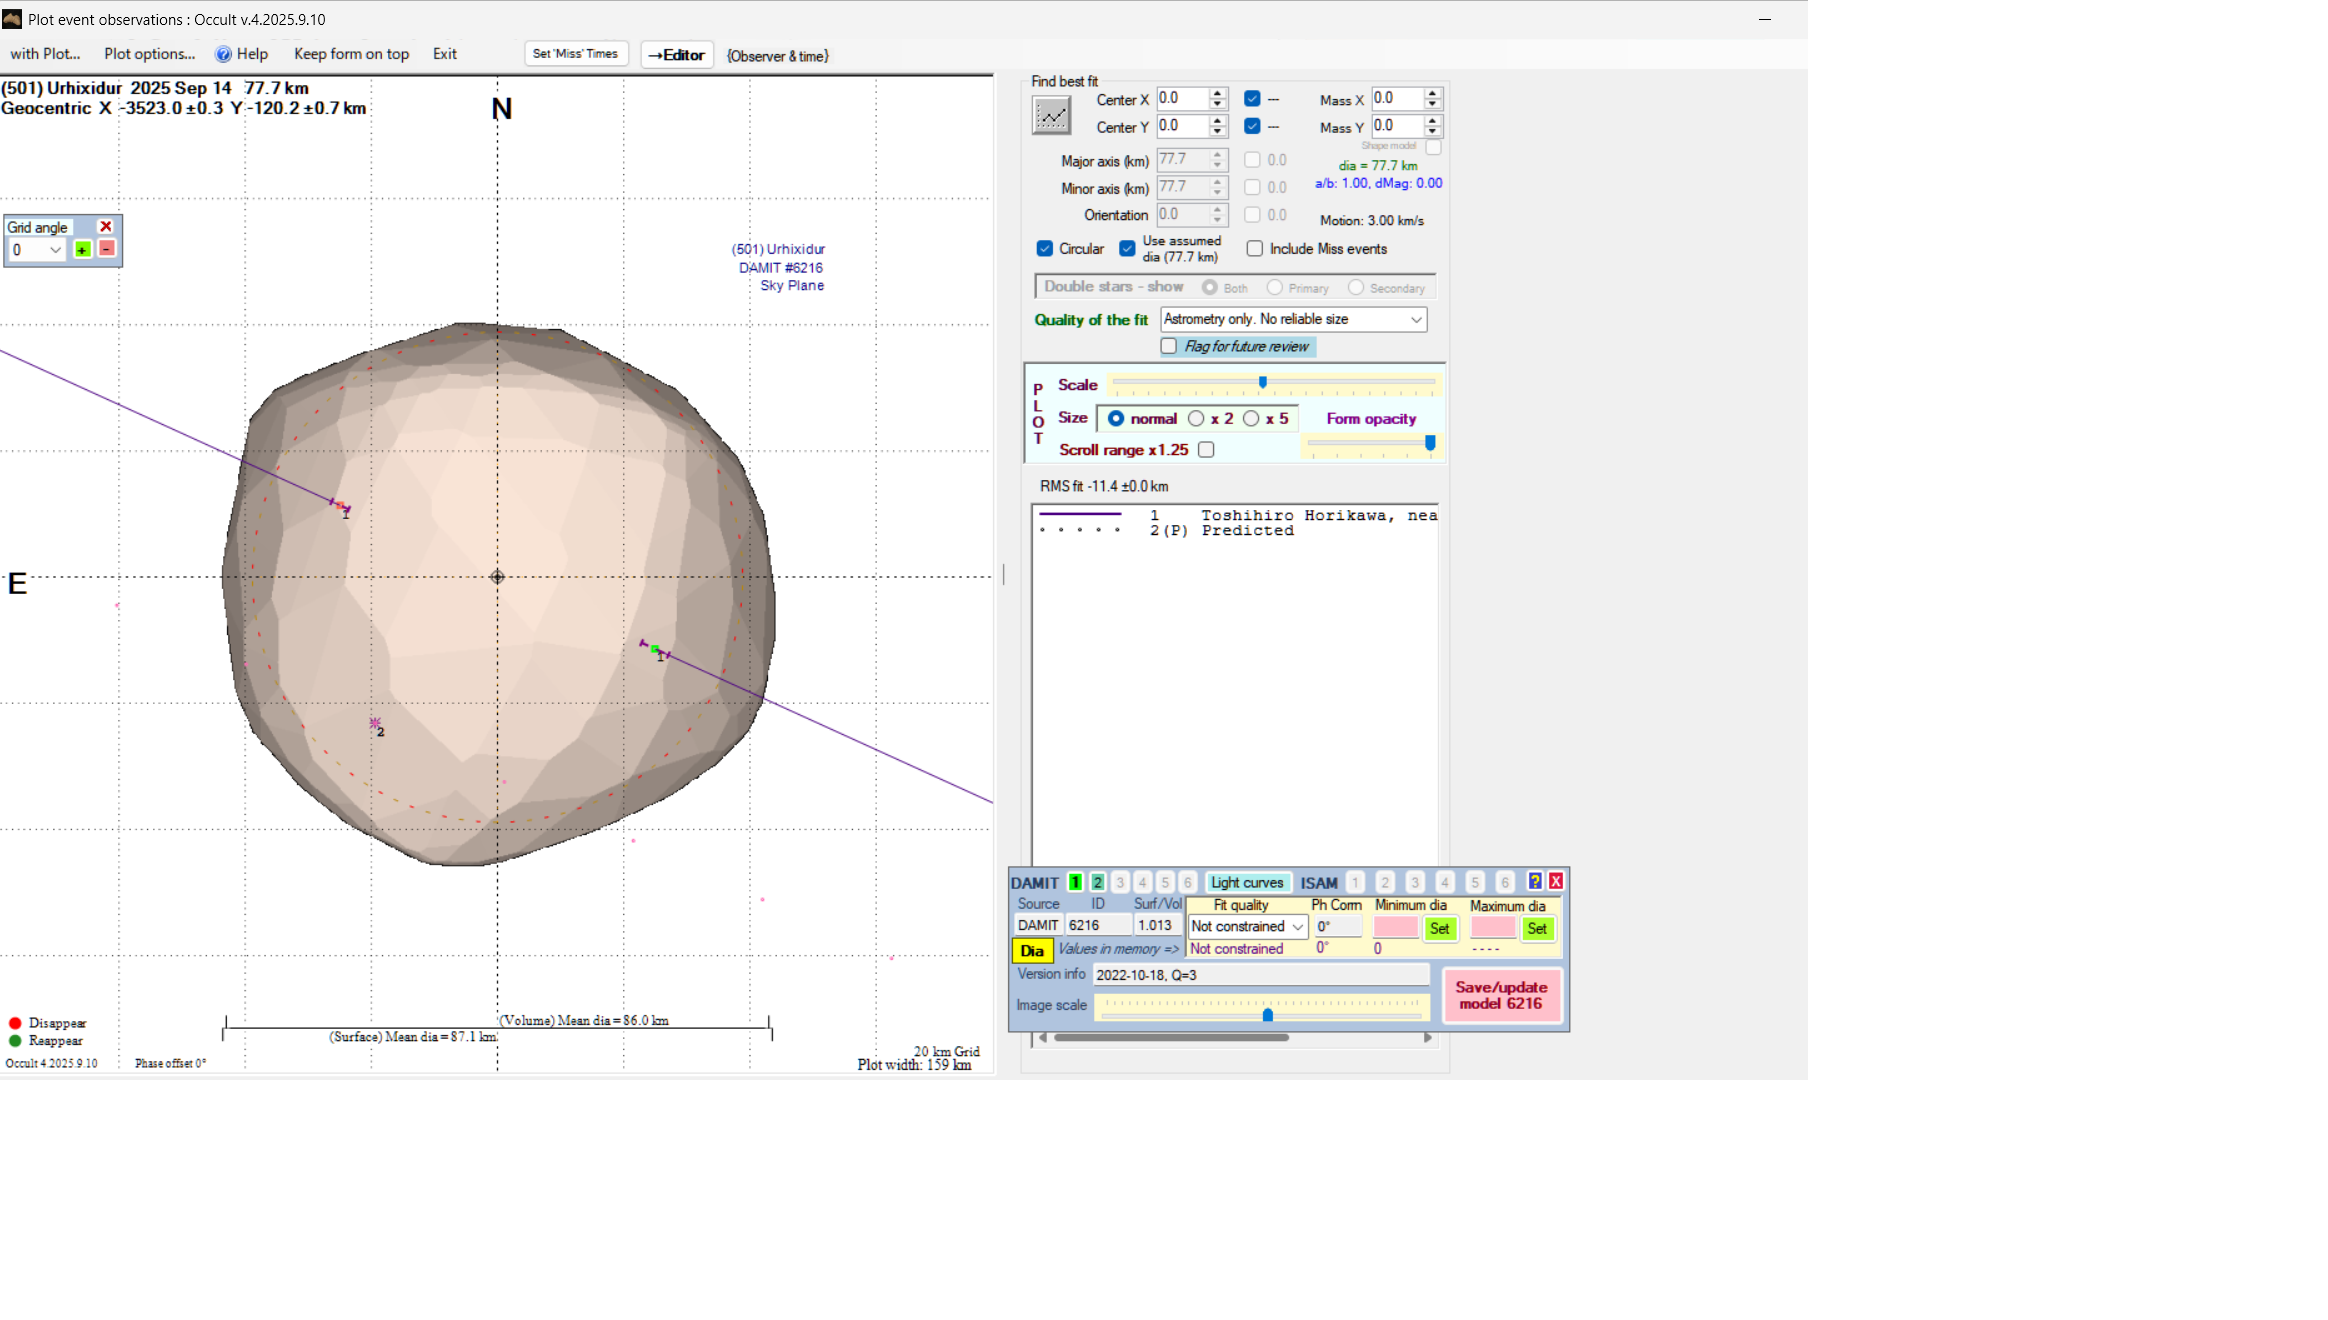Close the DAMIT model panel

point(1556,881)
